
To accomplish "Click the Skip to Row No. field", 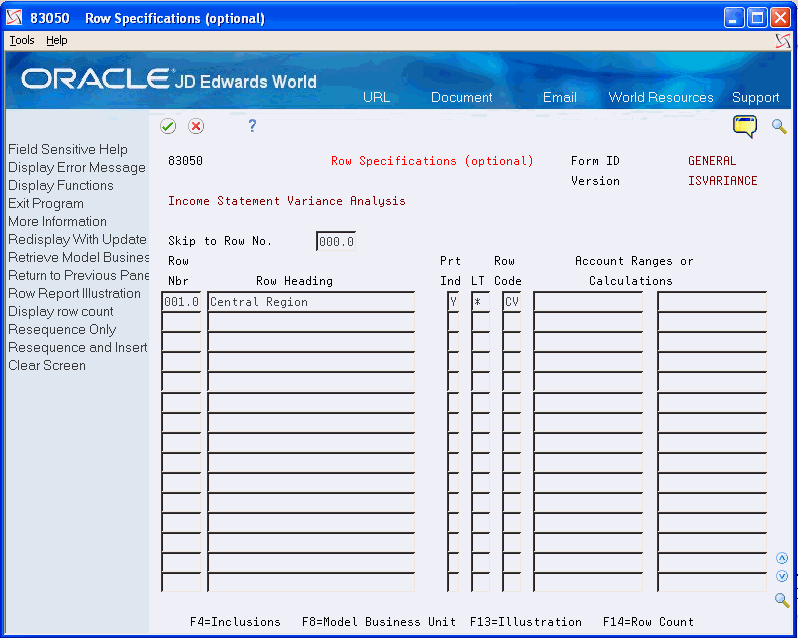I will 336,241.
